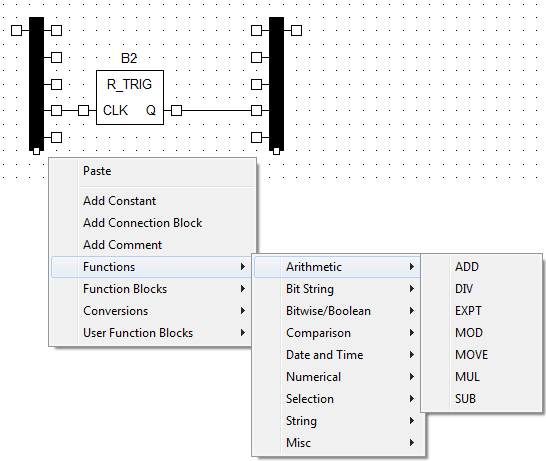Select MUL from the function list
The height and width of the screenshot is (461, 546).
pos(481,376)
